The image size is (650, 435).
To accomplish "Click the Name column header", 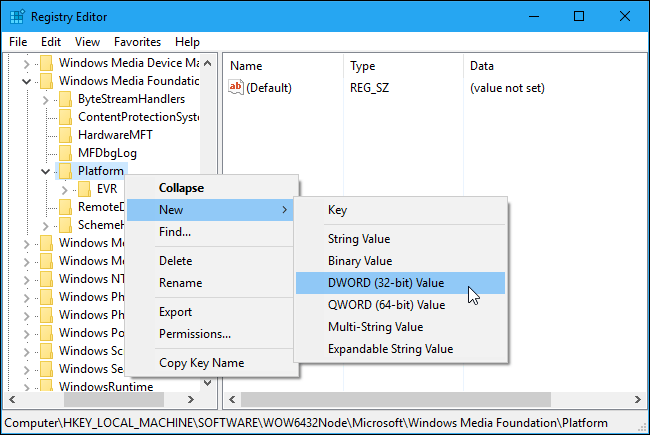I will click(246, 65).
